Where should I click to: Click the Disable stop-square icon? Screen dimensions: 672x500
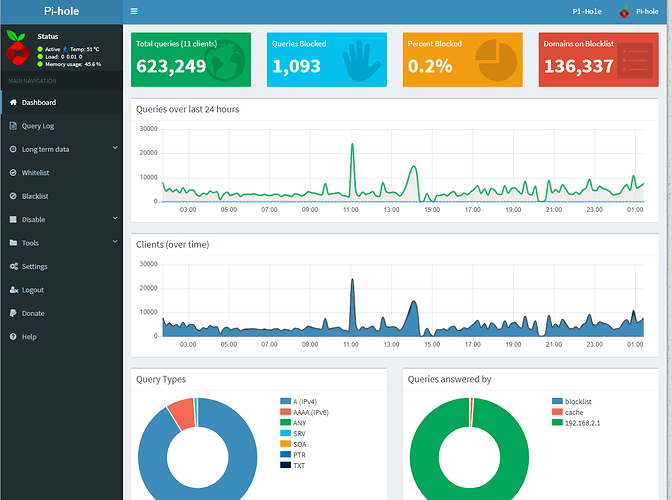pyautogui.click(x=13, y=219)
